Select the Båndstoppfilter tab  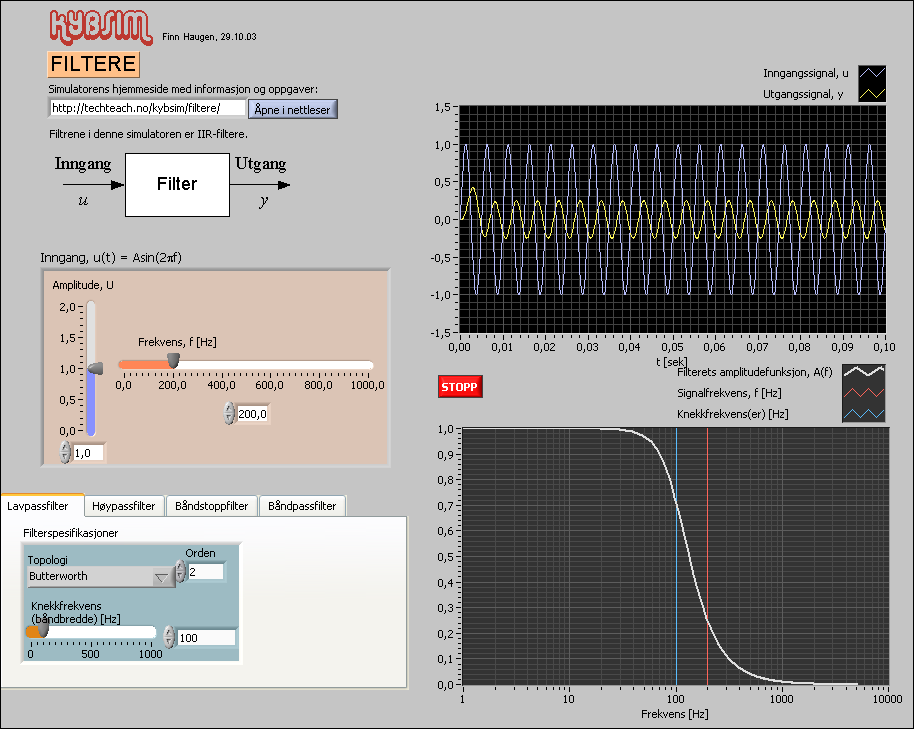[x=211, y=506]
